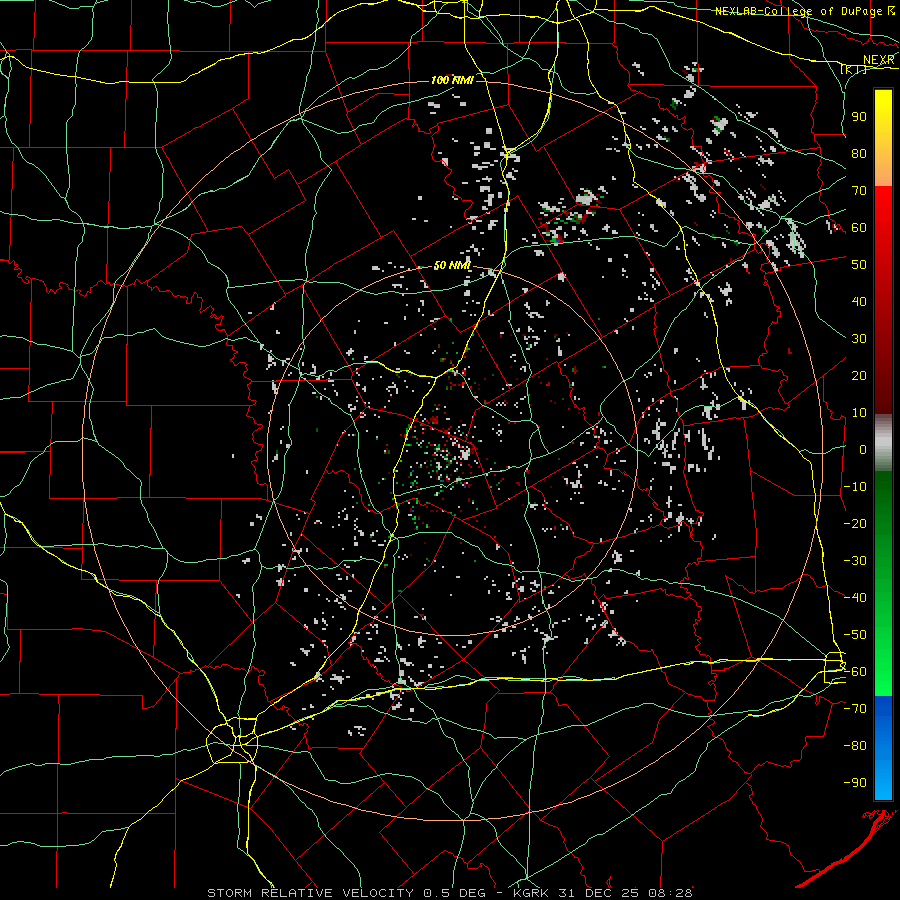Click the -50 value on the velocity scale
This screenshot has height=900, width=900.
(855, 635)
